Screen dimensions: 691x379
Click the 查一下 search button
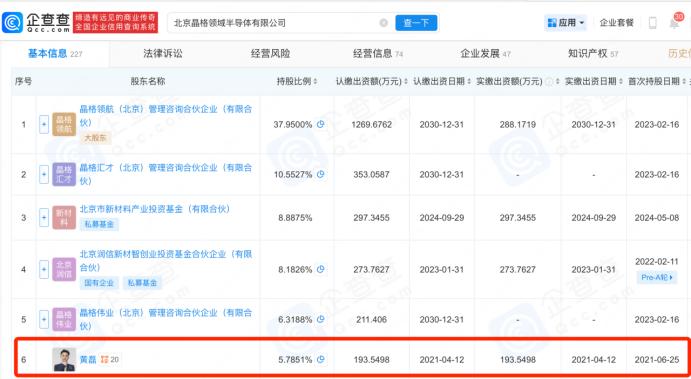[416, 23]
